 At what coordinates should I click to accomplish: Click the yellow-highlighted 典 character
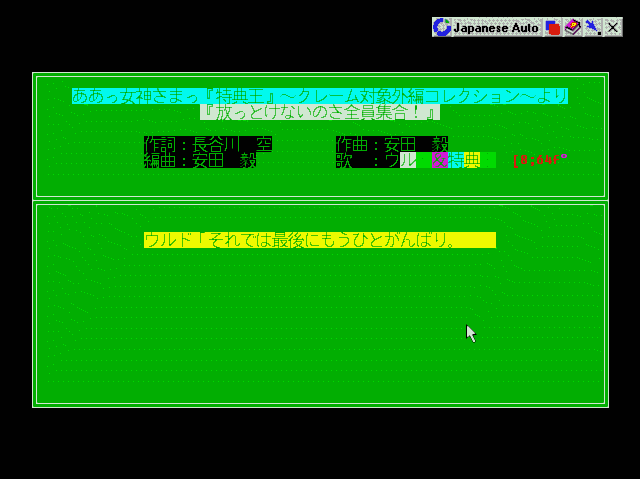click(472, 160)
